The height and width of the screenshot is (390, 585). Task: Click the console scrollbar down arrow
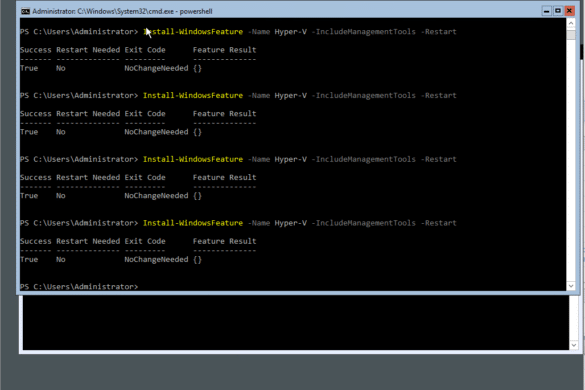(x=571, y=286)
